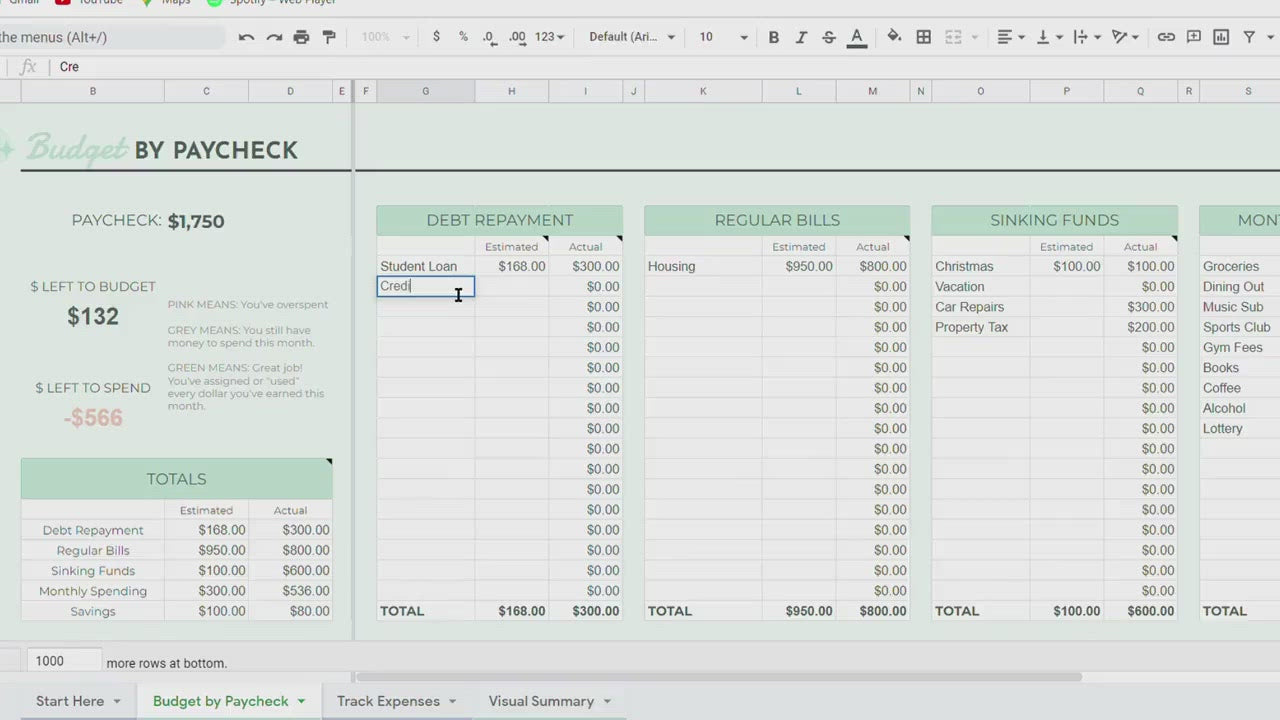Image resolution: width=1280 pixels, height=720 pixels.
Task: Switch to the Track Expenses sheet tab
Action: tap(388, 701)
